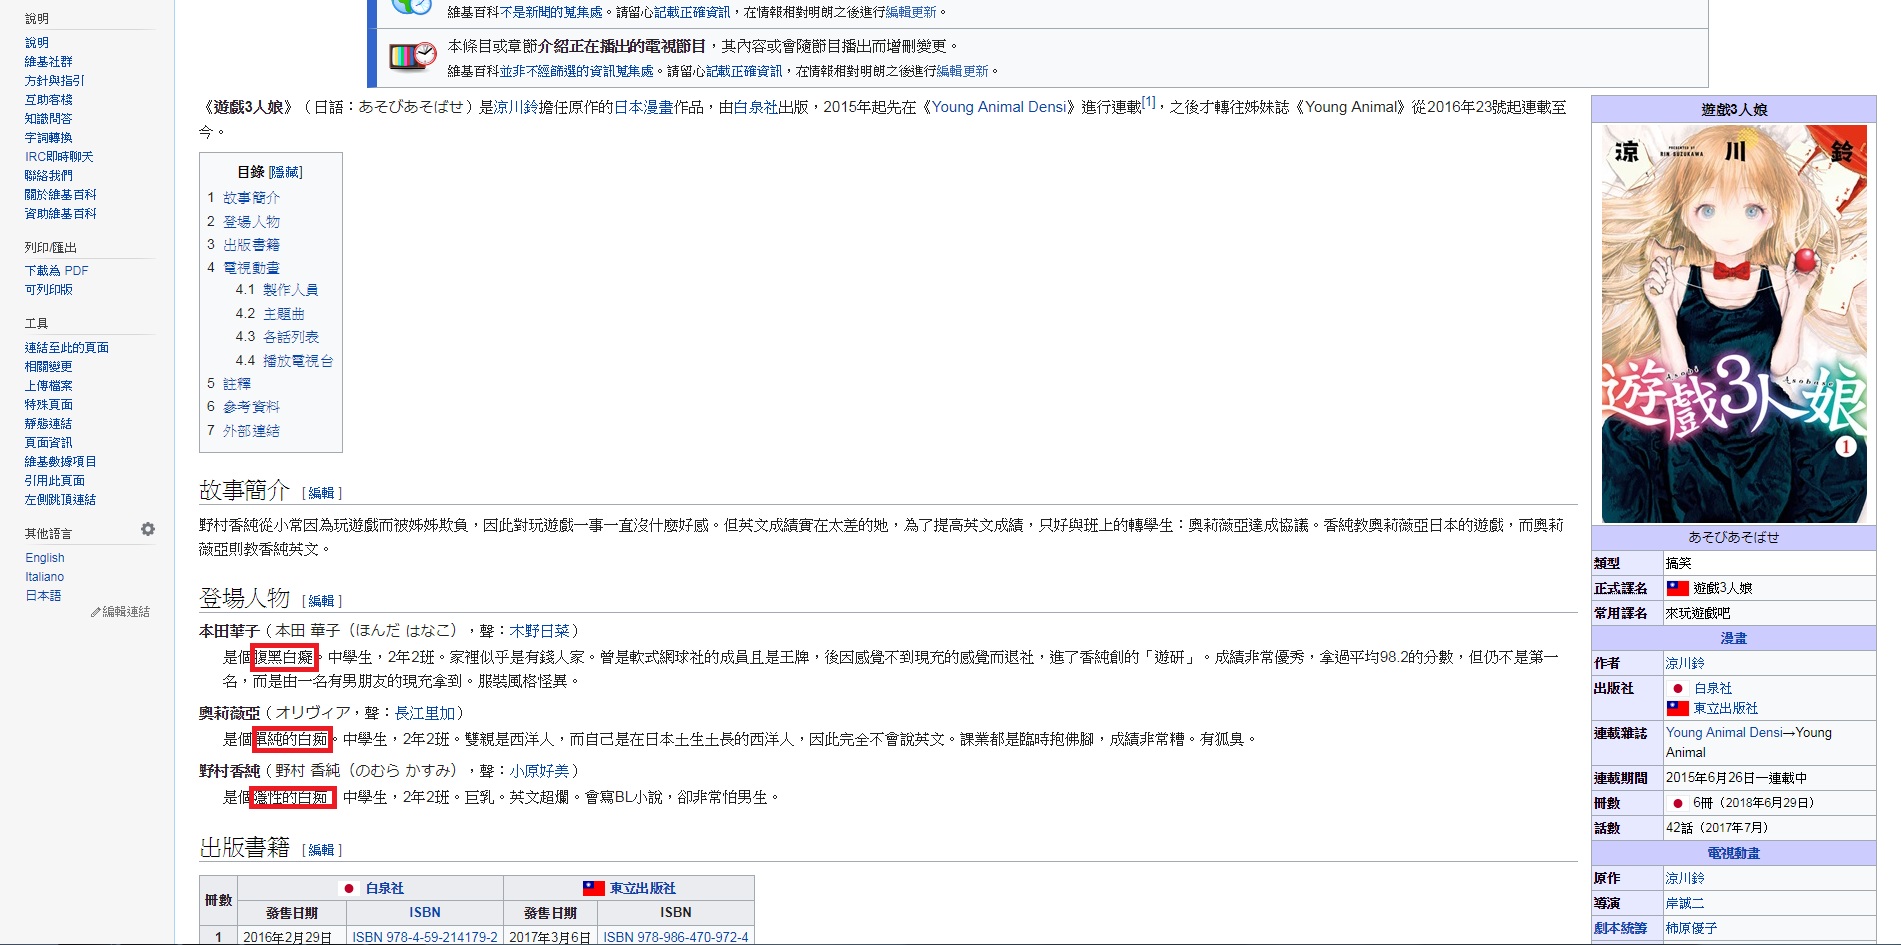Select 外部連結 entry in table of contents
This screenshot has height=945, width=1901.
251,431
